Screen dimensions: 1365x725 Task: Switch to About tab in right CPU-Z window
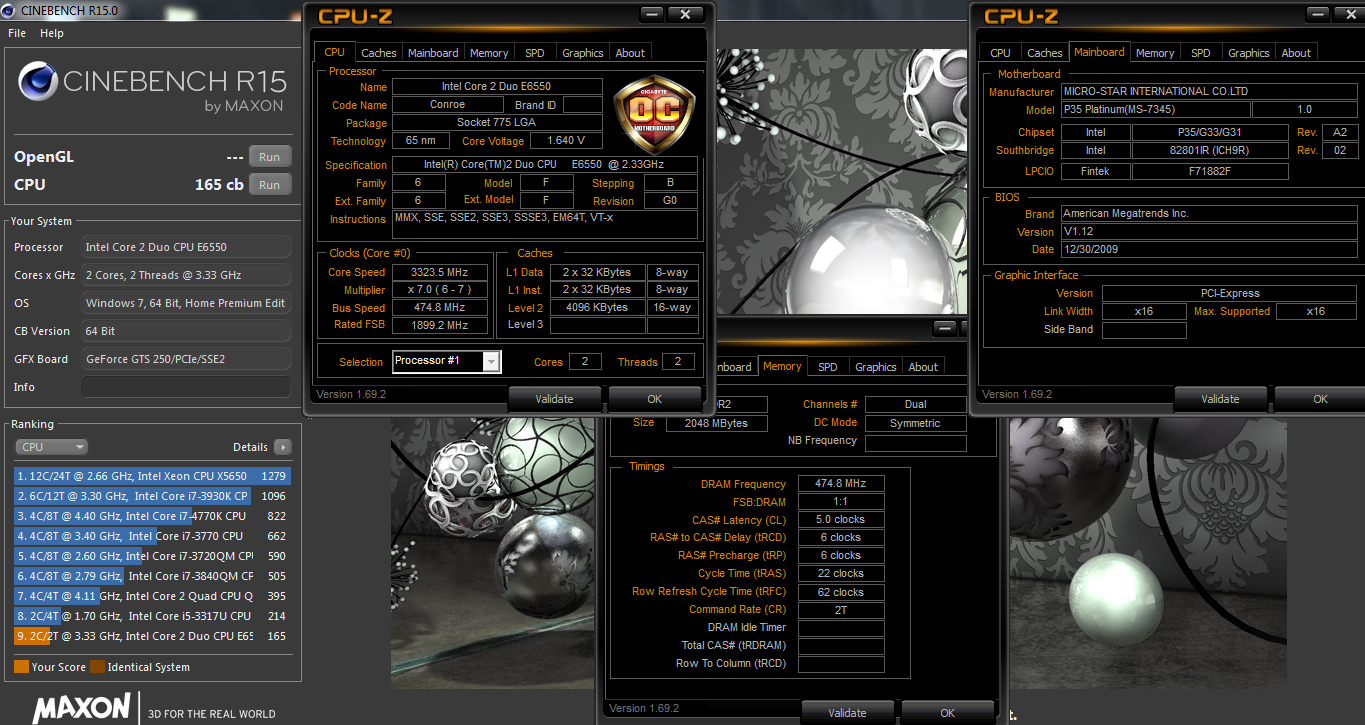click(1296, 53)
